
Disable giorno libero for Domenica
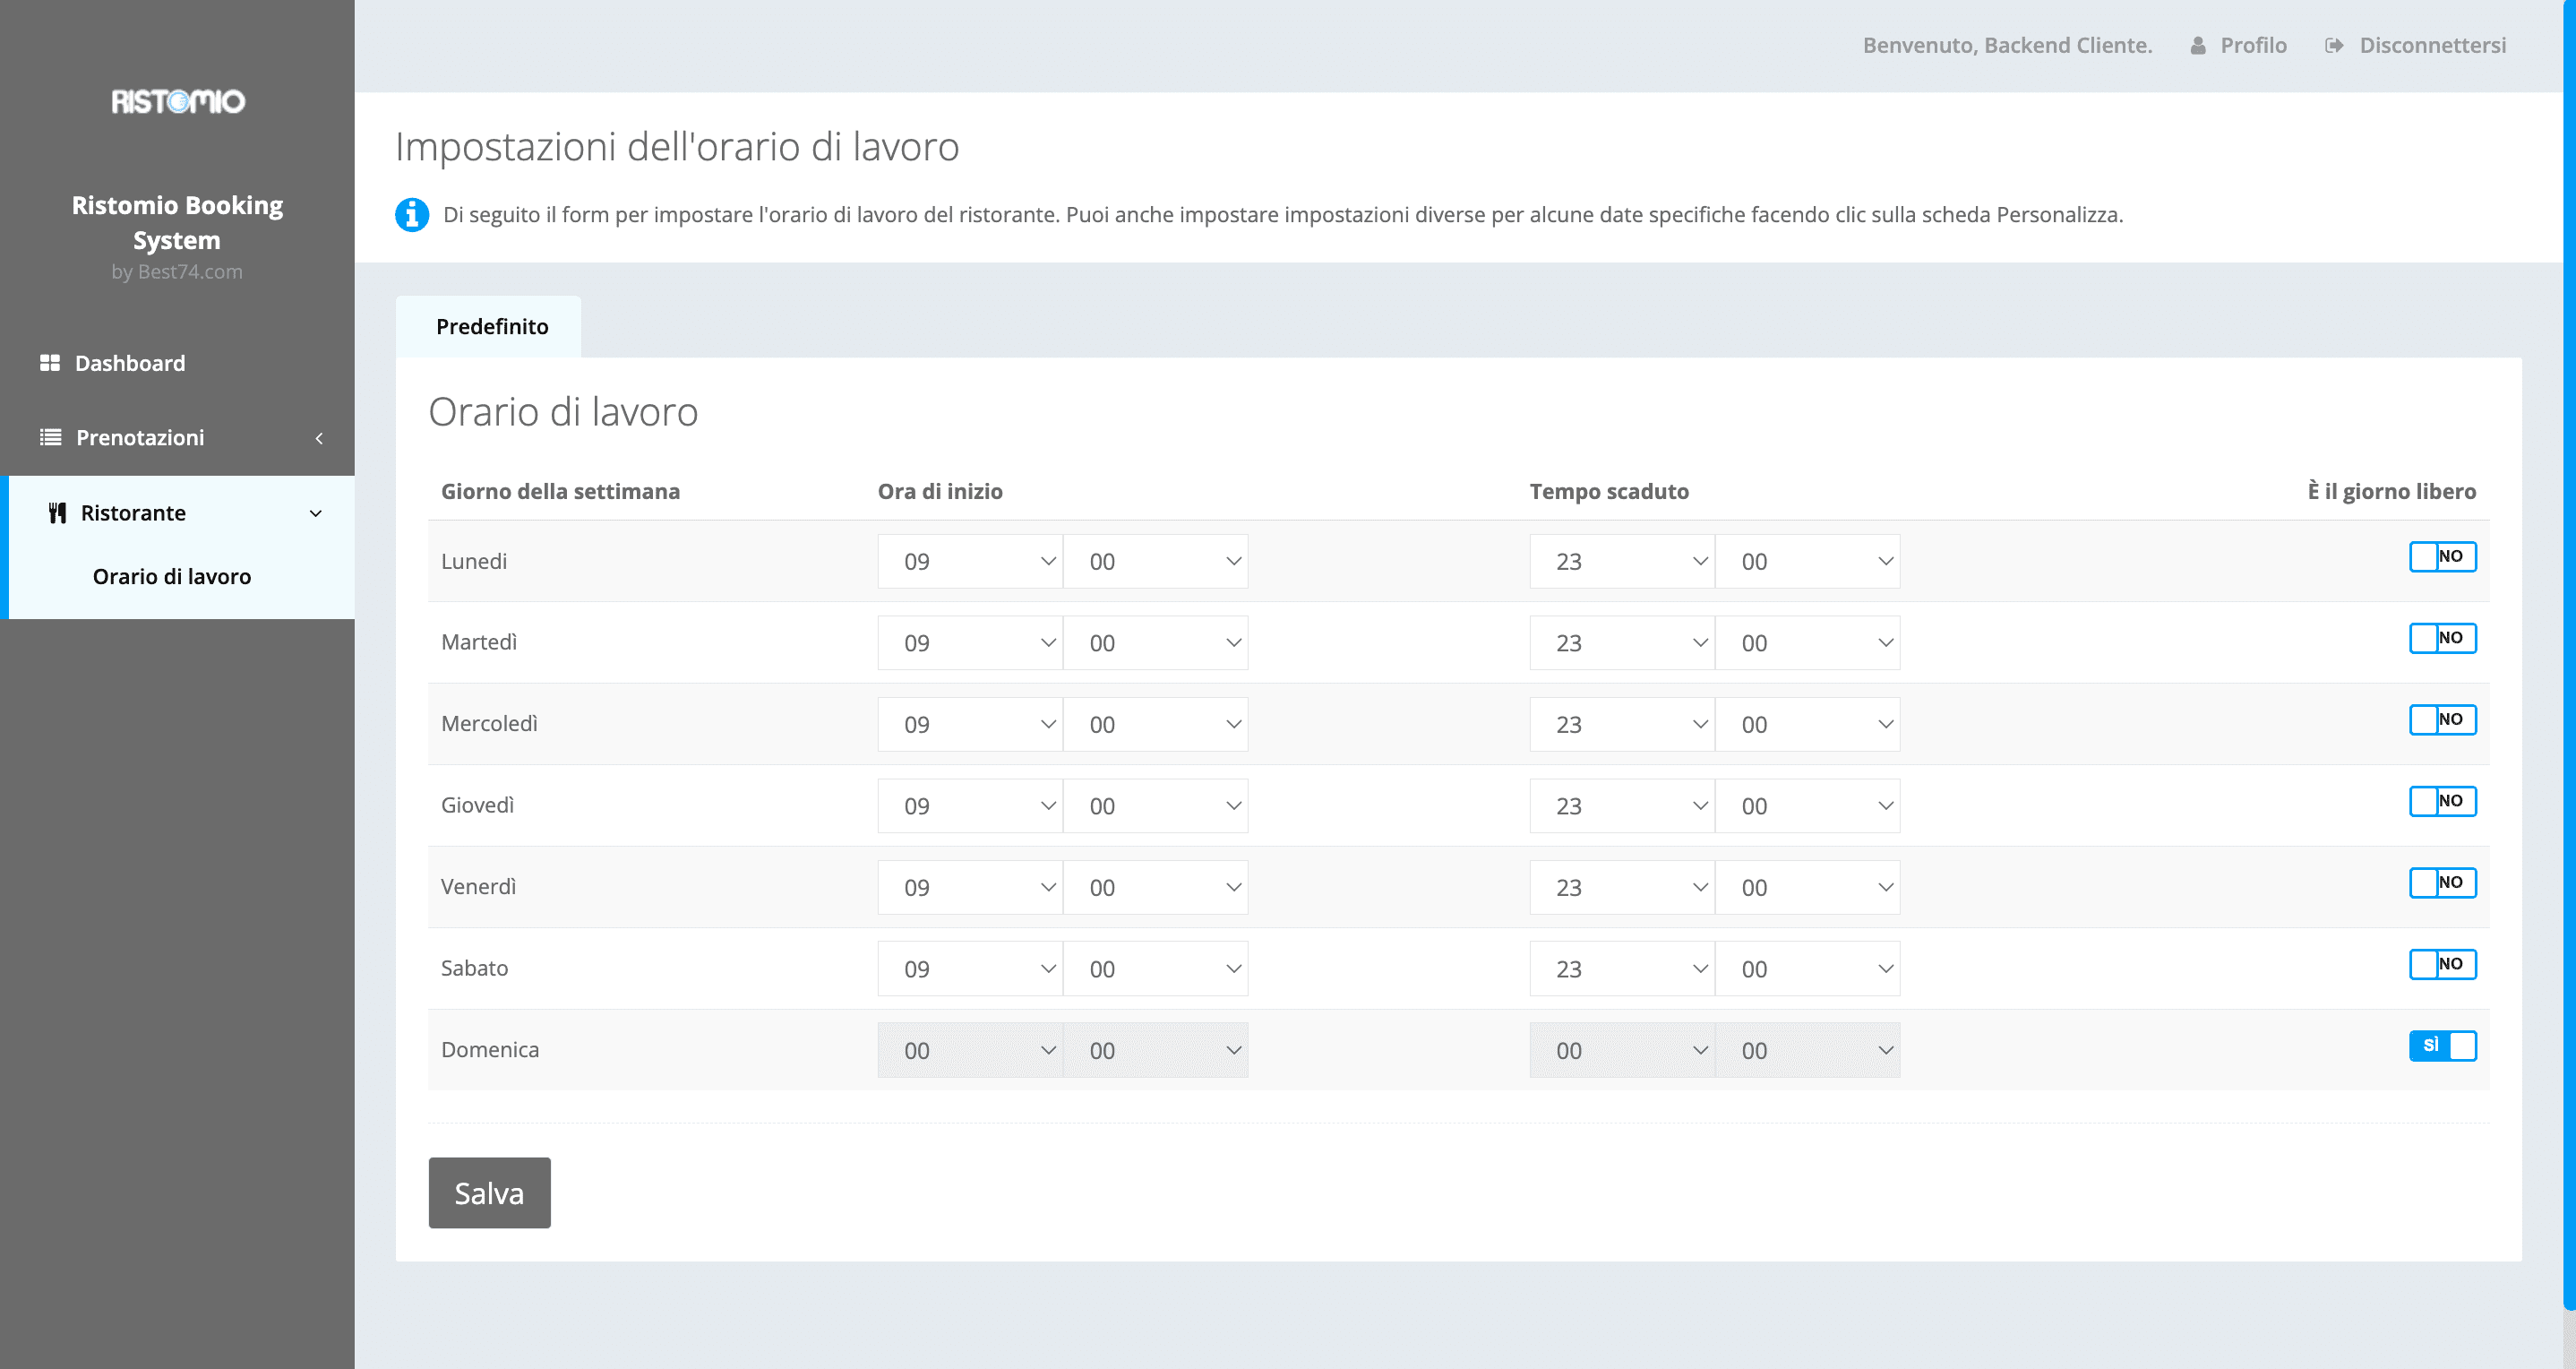(x=2443, y=1045)
